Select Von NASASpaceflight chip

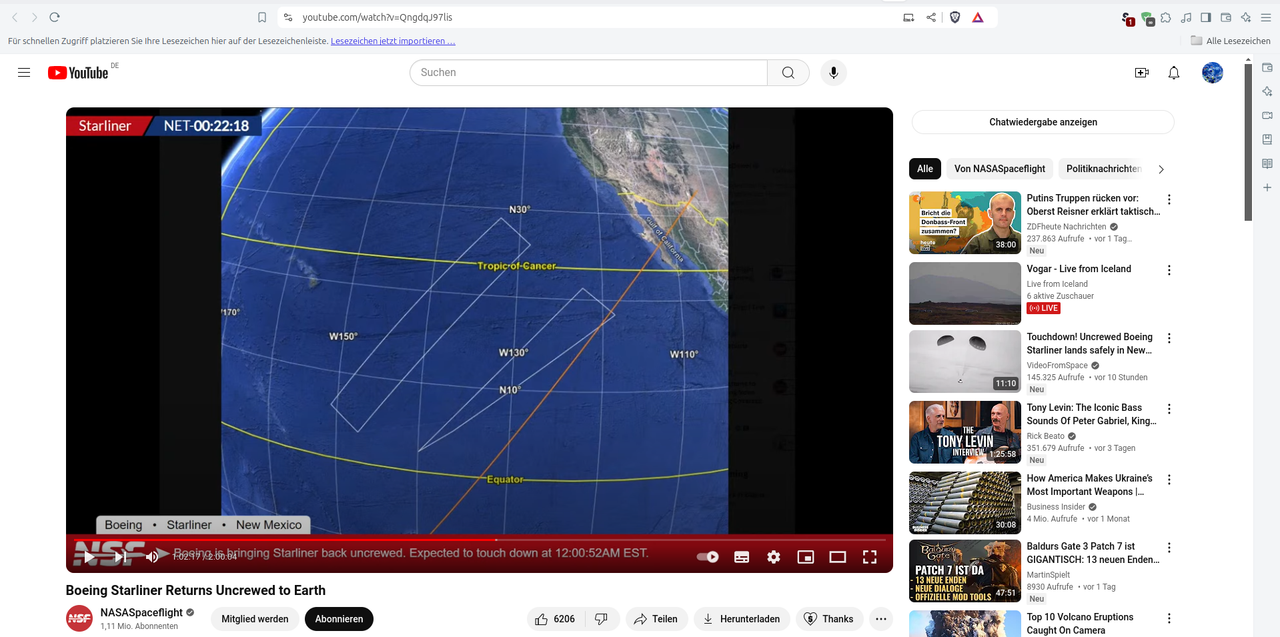click(1000, 169)
